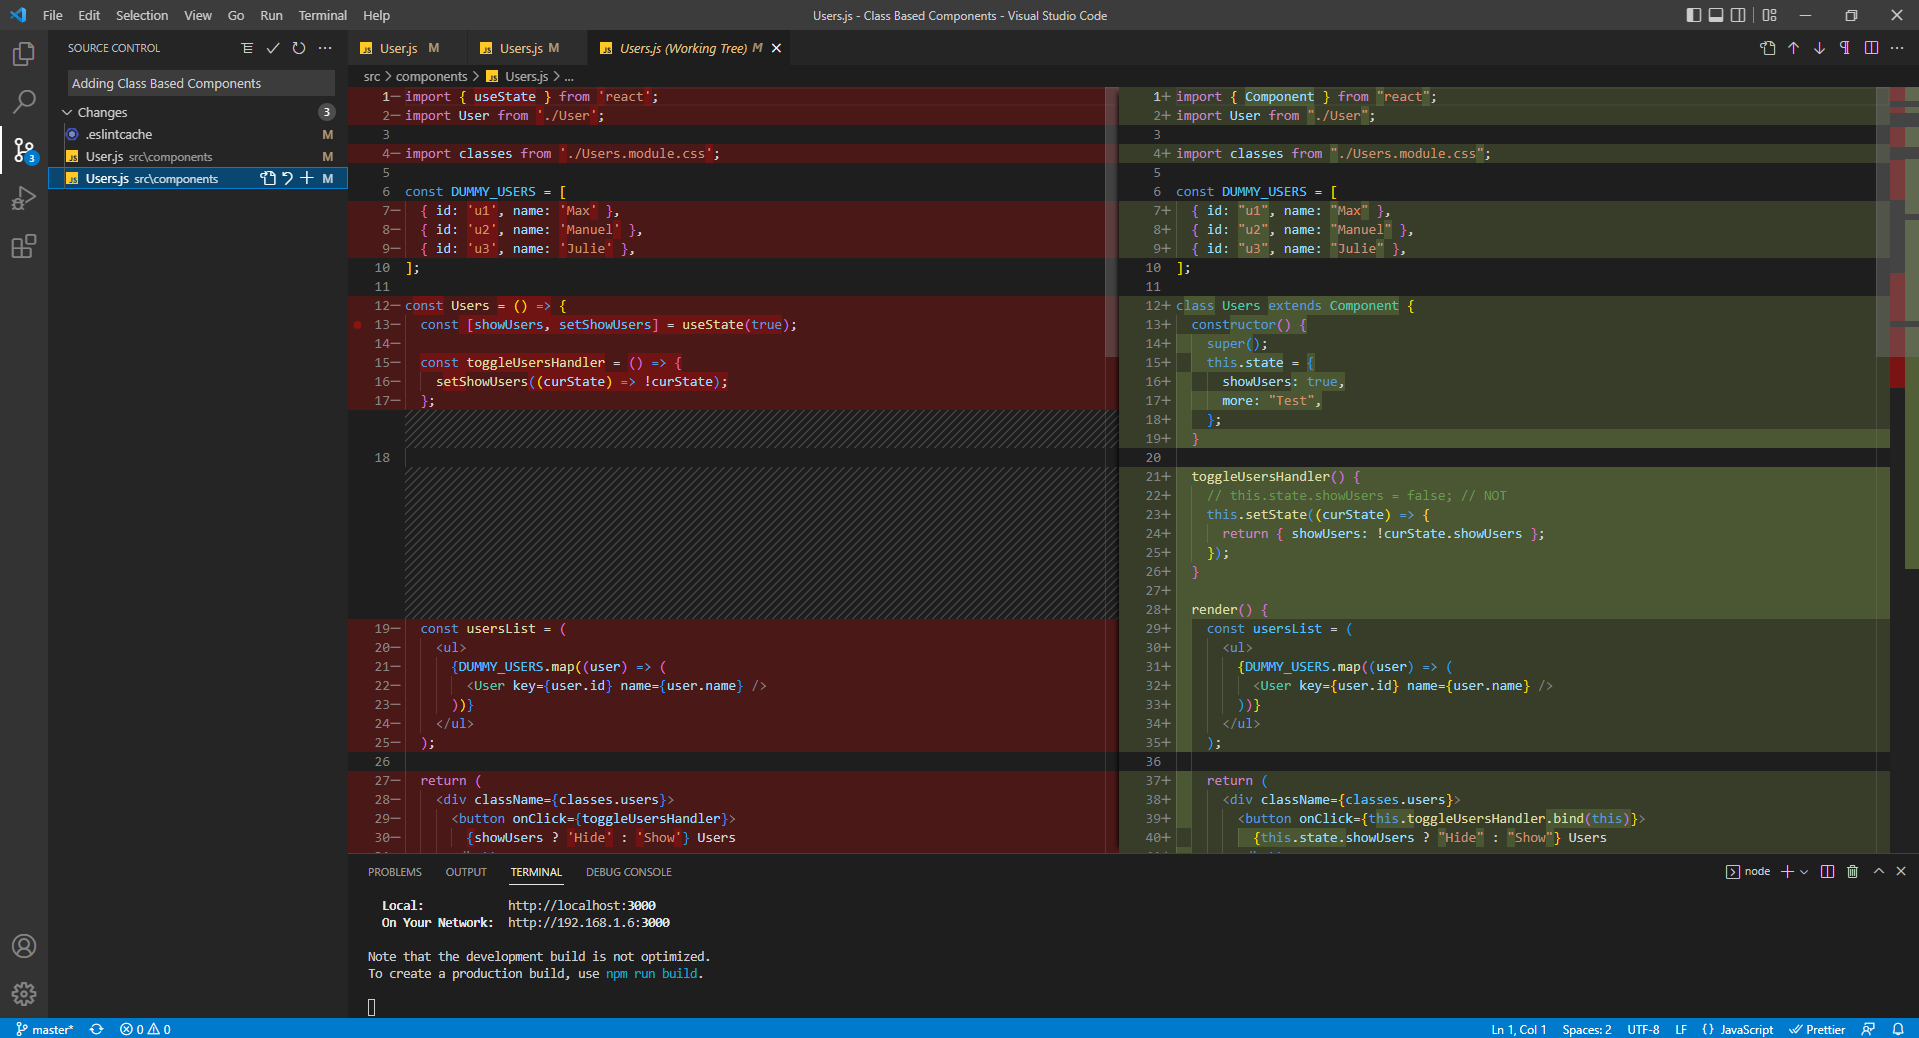Click the Prettier status bar item

[1817, 1029]
